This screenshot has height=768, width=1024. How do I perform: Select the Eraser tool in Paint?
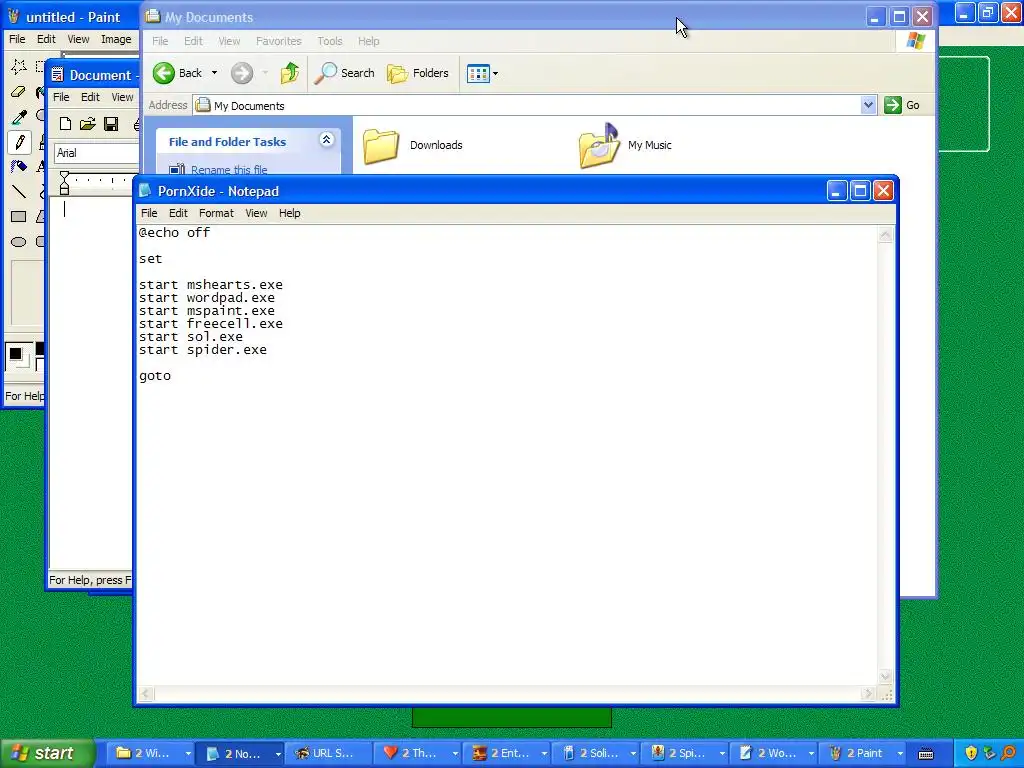19,91
